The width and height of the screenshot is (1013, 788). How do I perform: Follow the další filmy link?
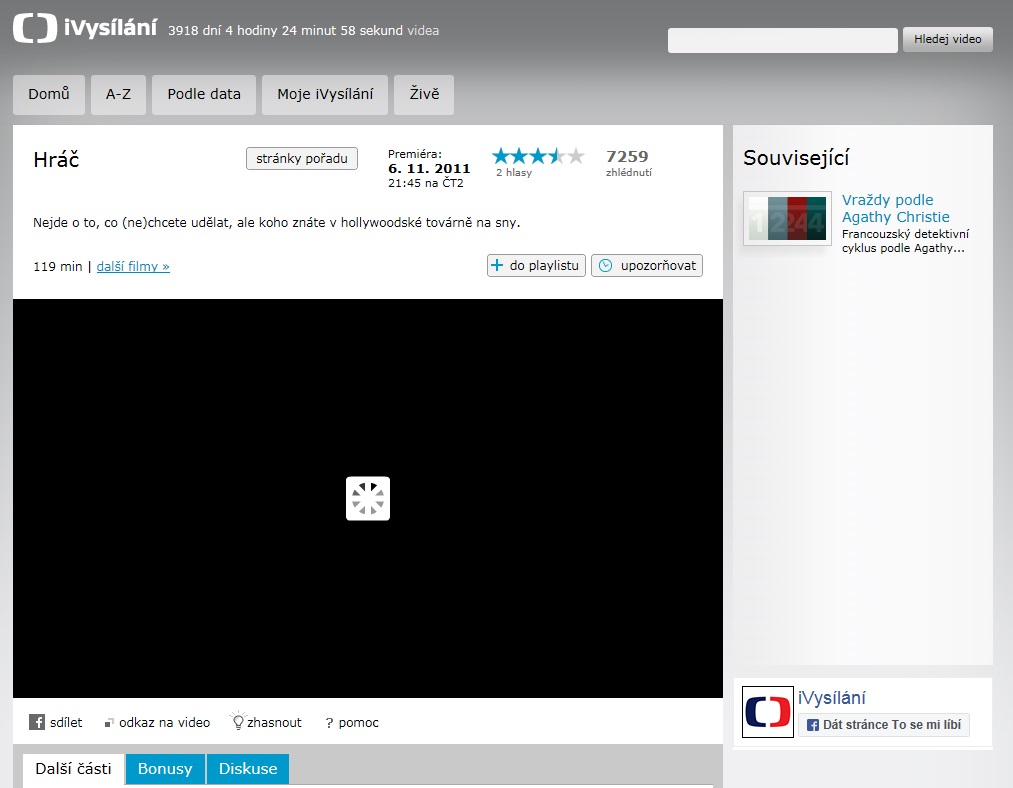(133, 267)
